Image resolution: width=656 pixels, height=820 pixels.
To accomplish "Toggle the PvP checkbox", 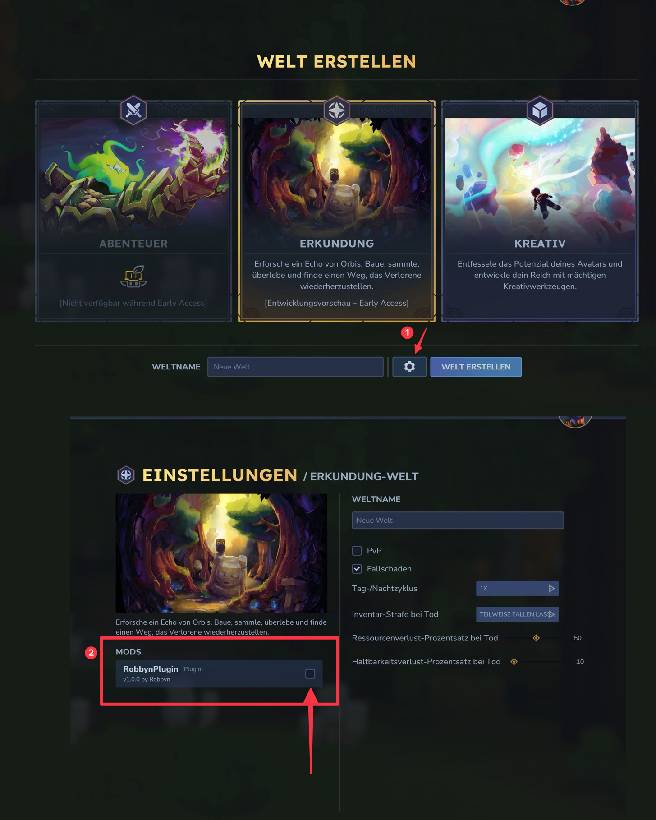I will (357, 551).
